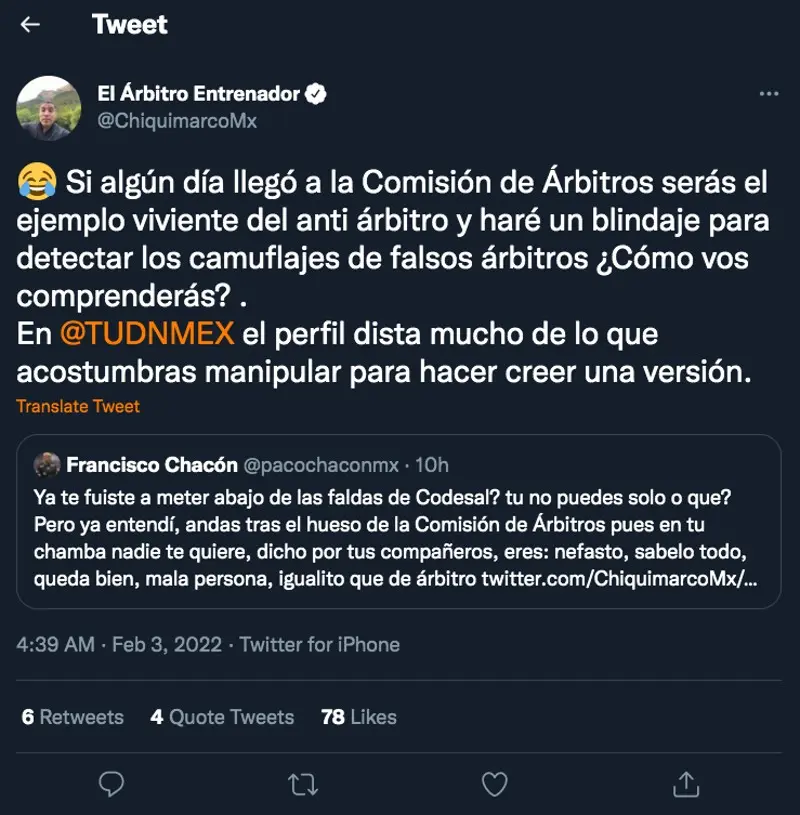Click the verified badge icon
Viewport: 800px width, 815px height.
316,95
